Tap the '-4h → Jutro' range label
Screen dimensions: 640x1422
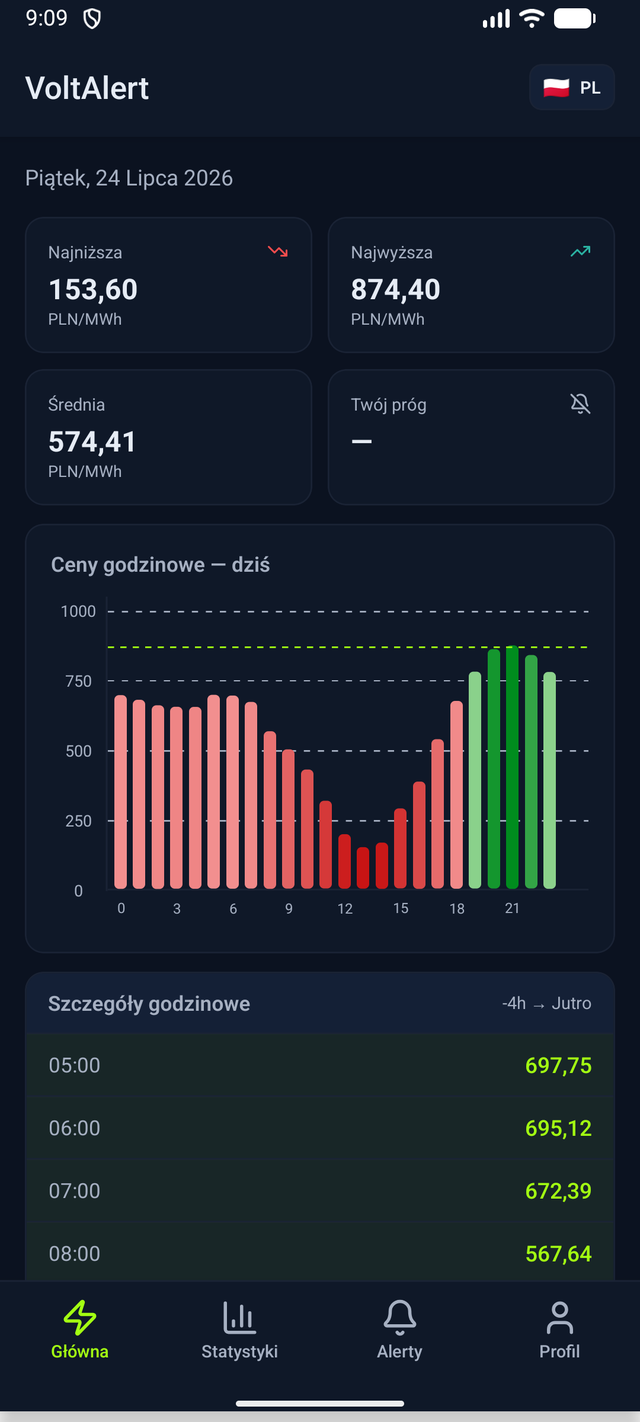tap(547, 1003)
